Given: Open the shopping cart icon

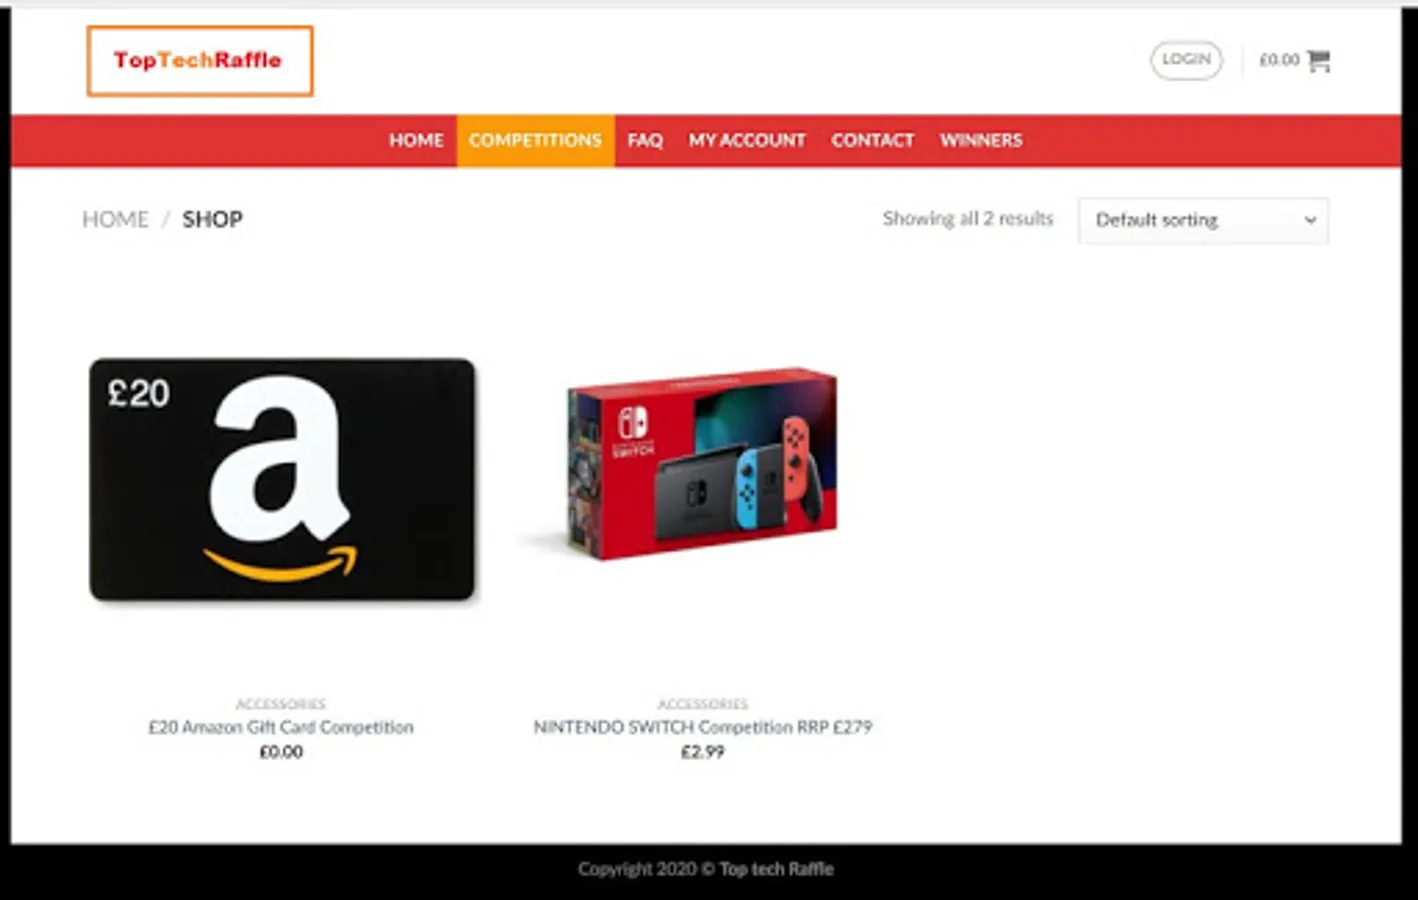Looking at the screenshot, I should 1318,60.
